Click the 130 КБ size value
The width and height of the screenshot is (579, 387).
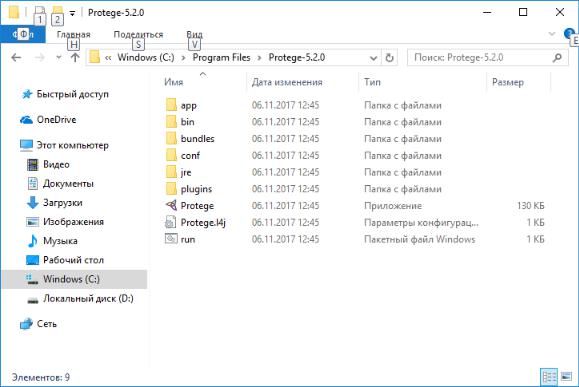(x=531, y=206)
